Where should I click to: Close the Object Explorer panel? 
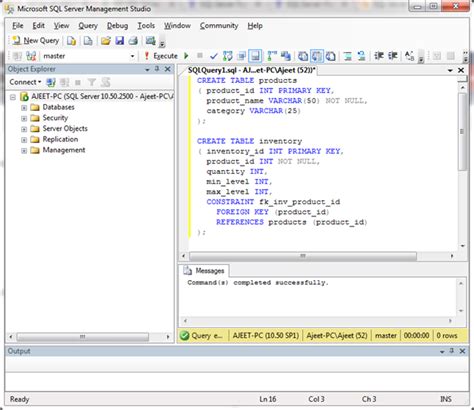coord(168,69)
